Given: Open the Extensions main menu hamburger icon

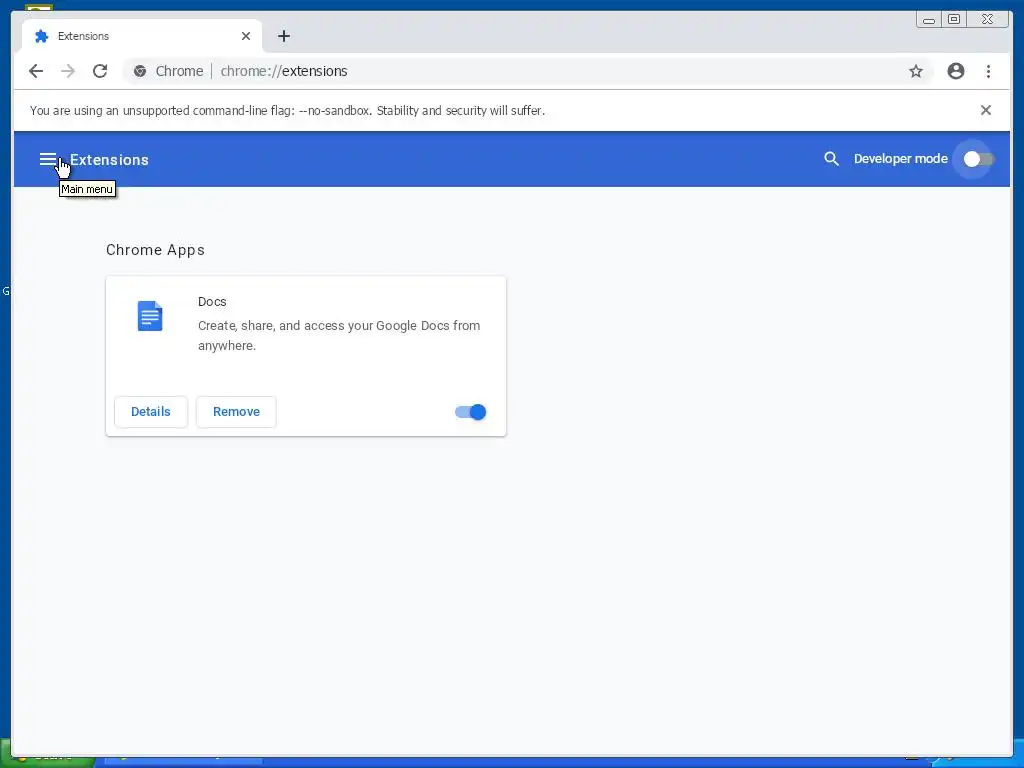Looking at the screenshot, I should coord(48,159).
